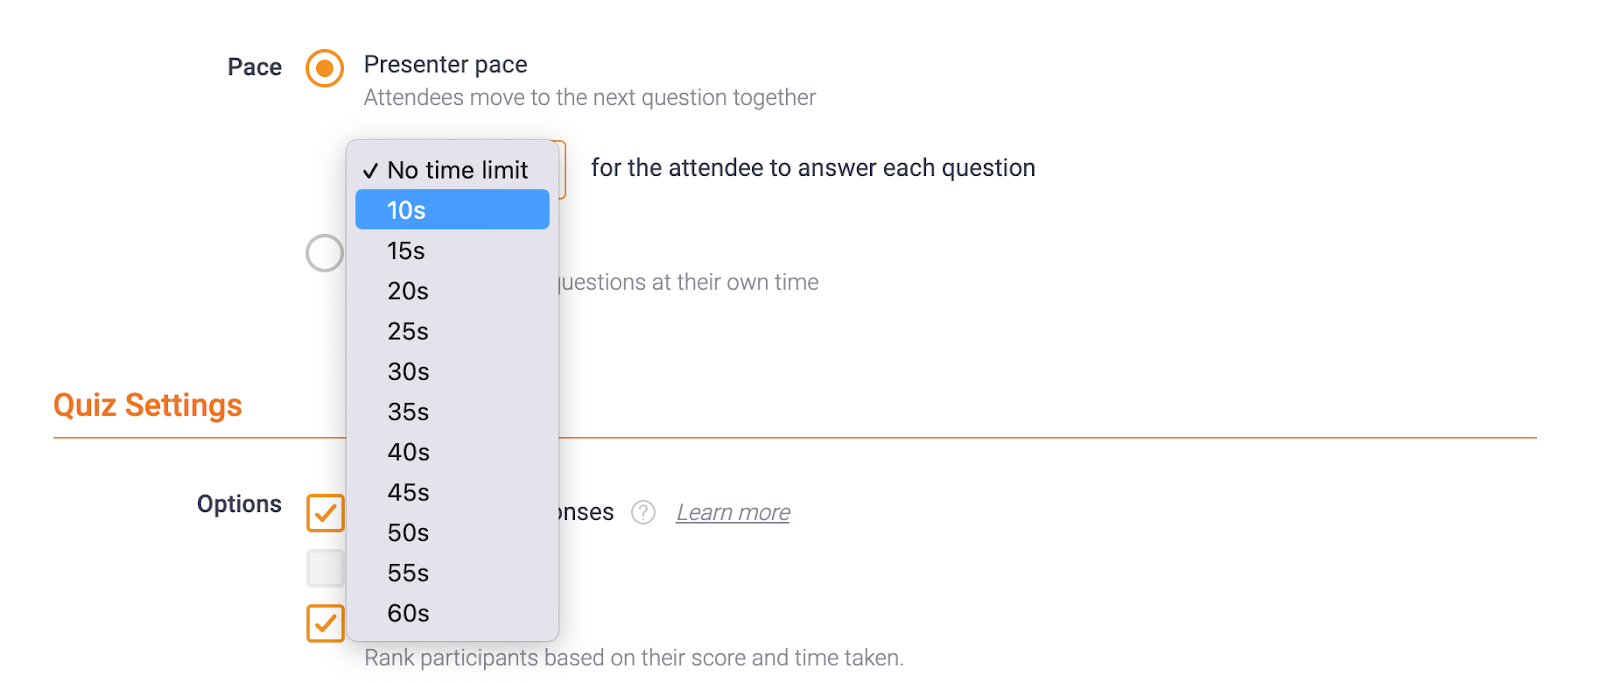Select "15s" from the time dropdown

tap(452, 250)
